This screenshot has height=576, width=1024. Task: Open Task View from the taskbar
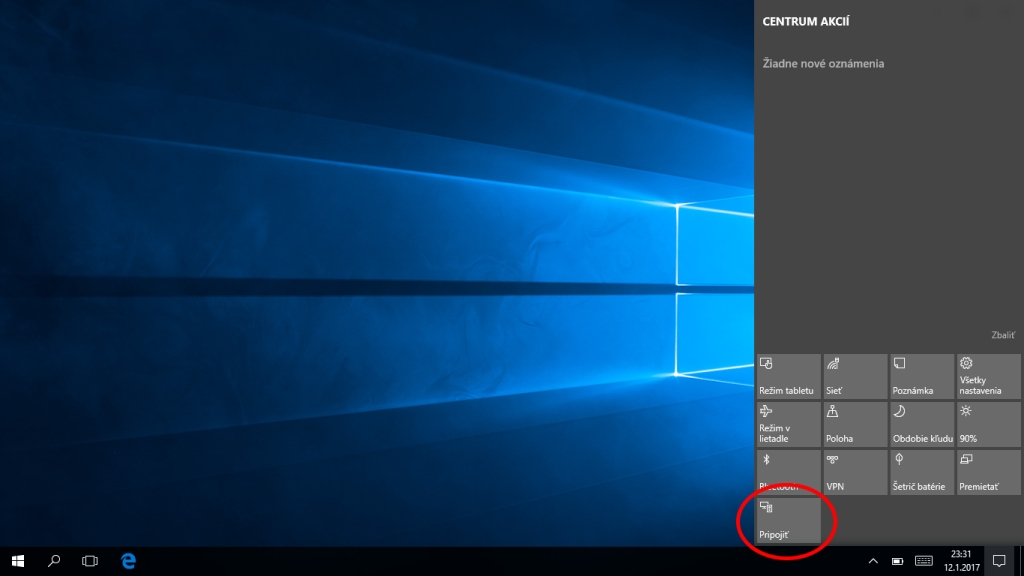click(90, 561)
